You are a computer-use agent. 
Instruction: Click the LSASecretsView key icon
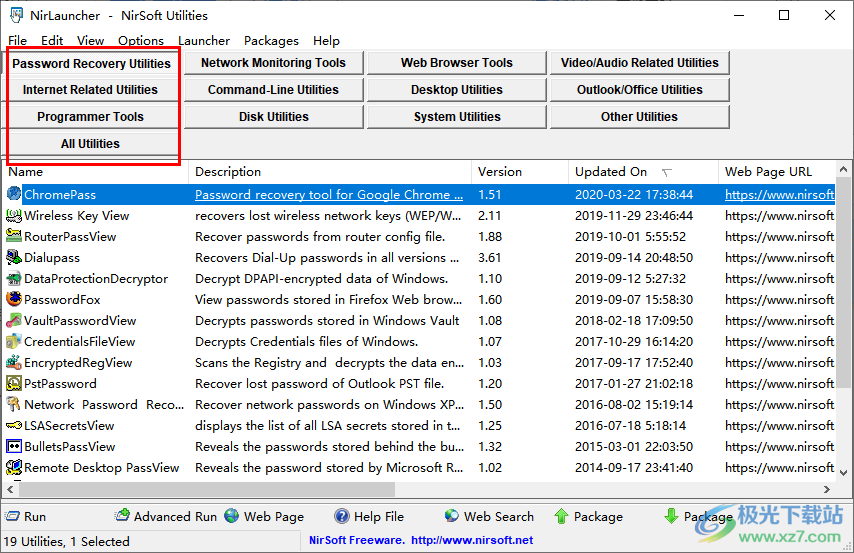click(14, 426)
